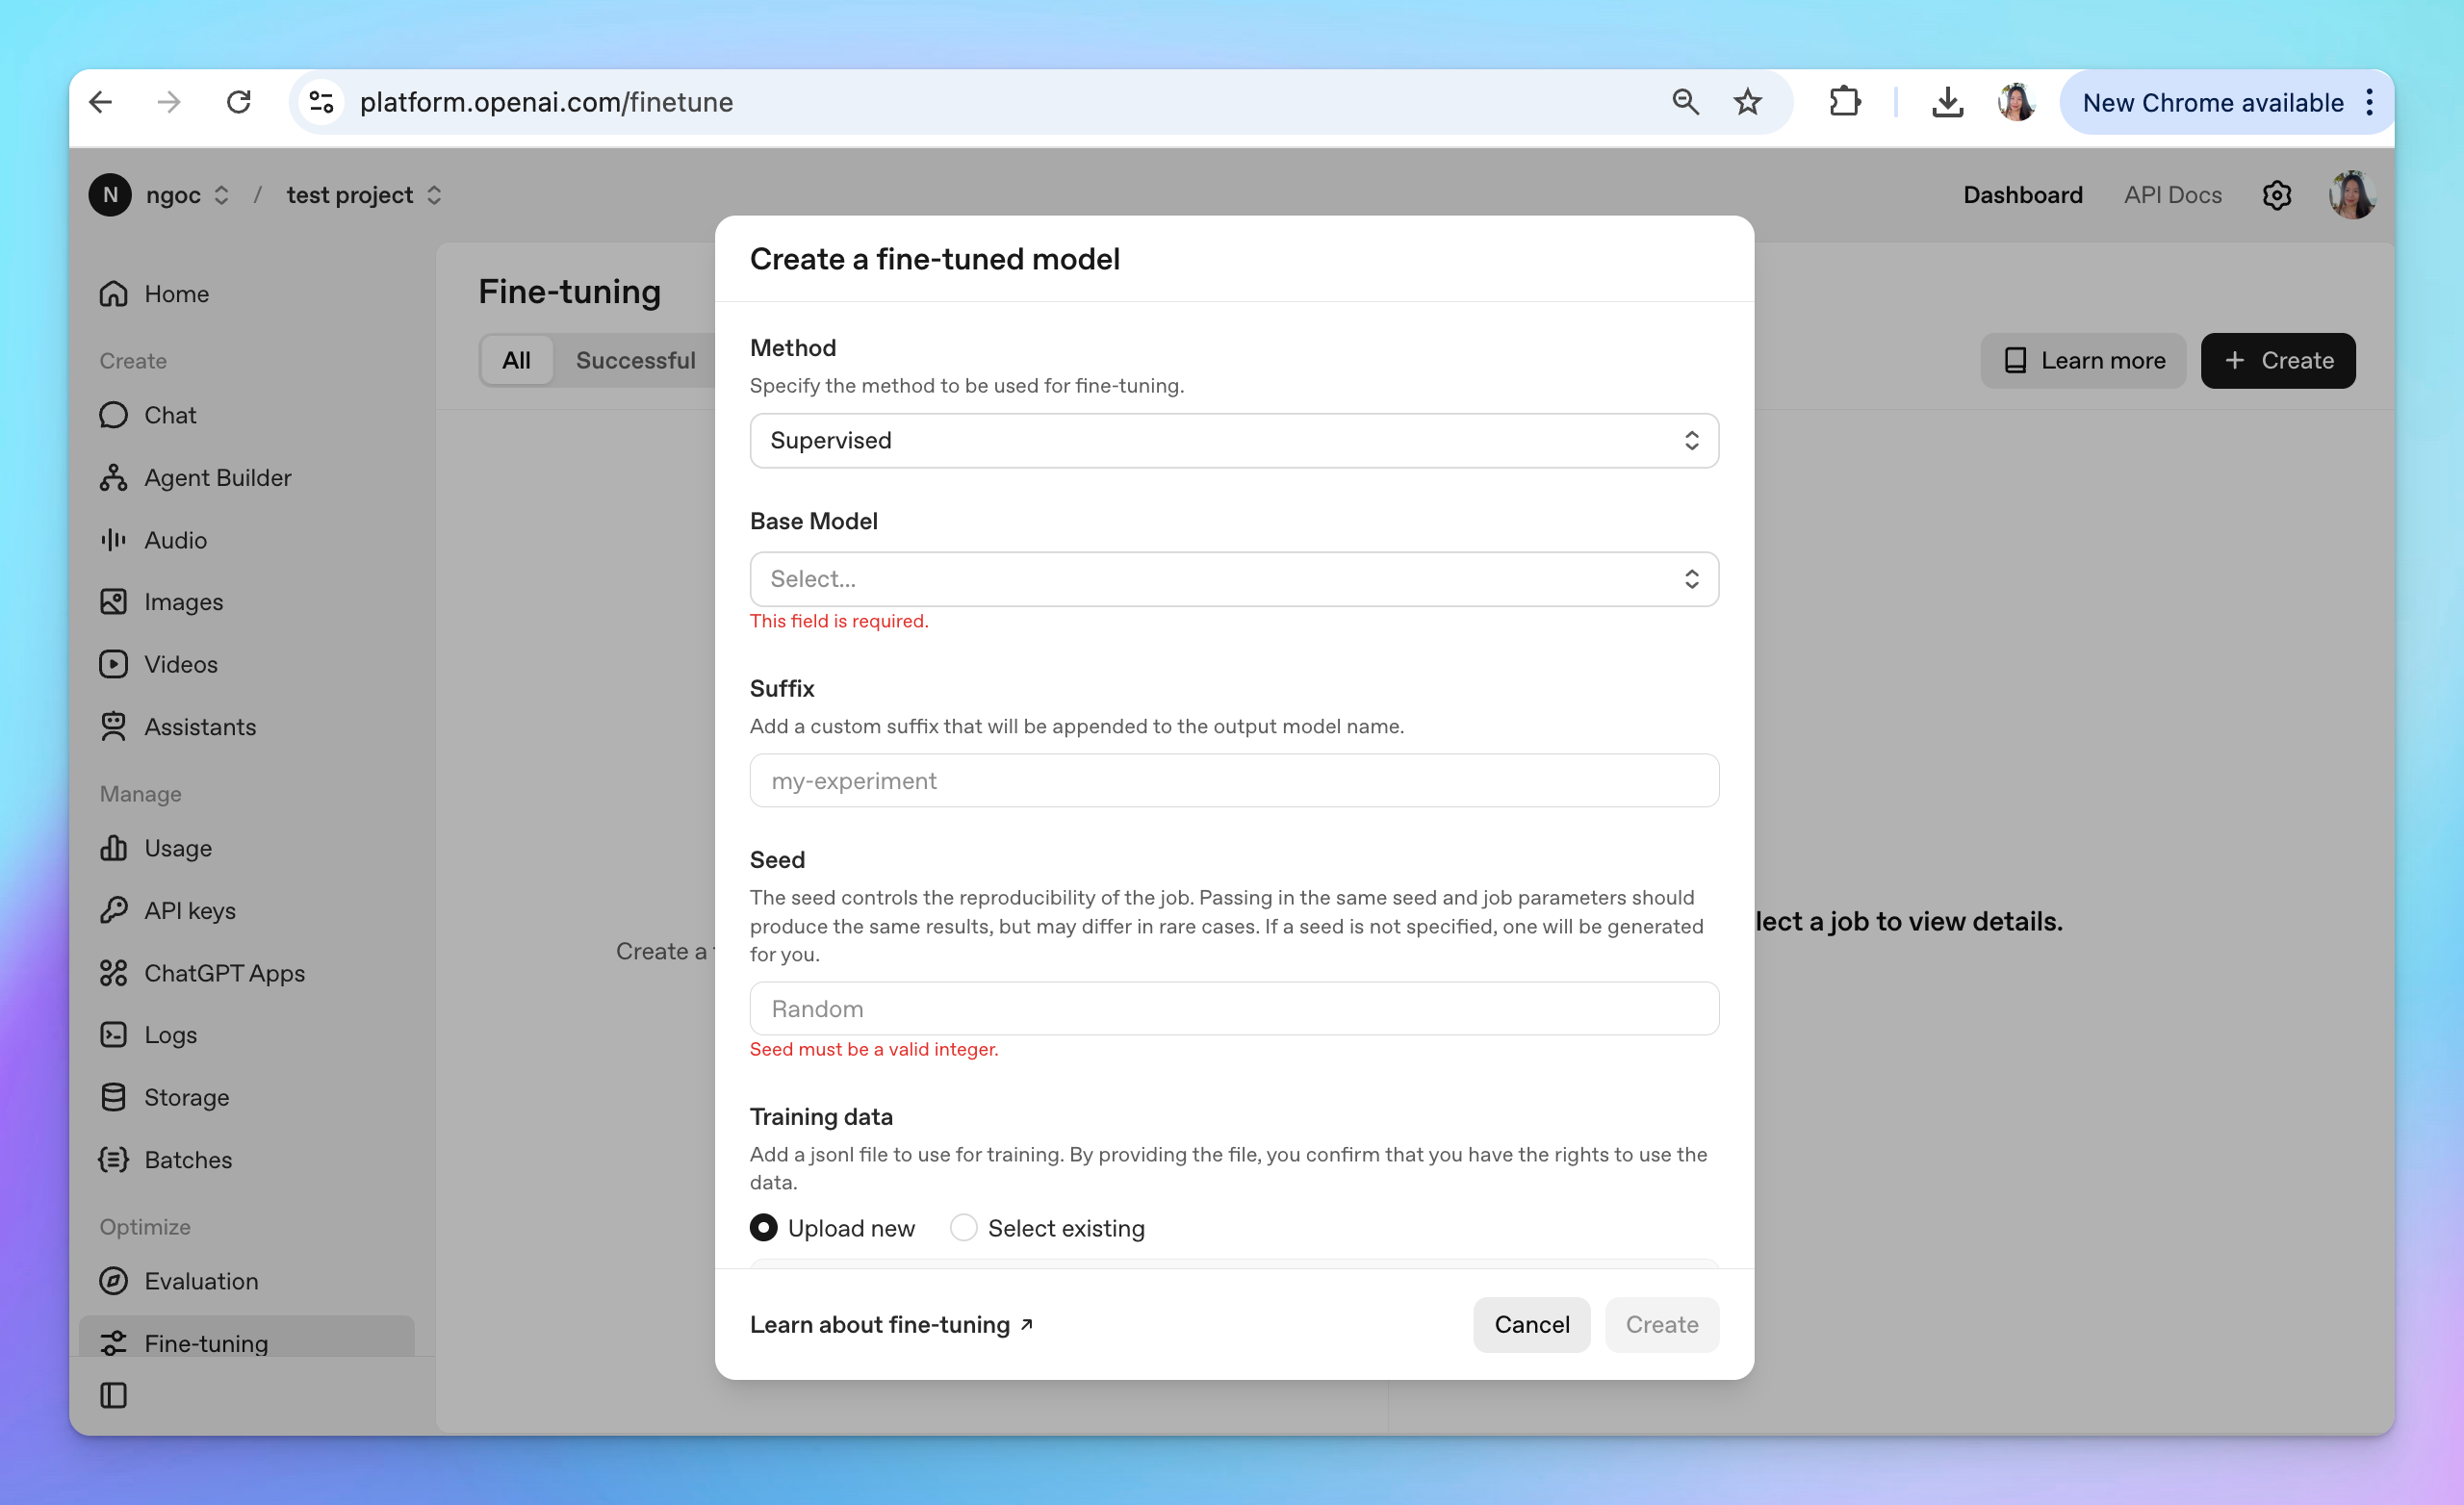Collapse sidebar with panel toggle icon
The image size is (2464, 1505).
click(113, 1395)
